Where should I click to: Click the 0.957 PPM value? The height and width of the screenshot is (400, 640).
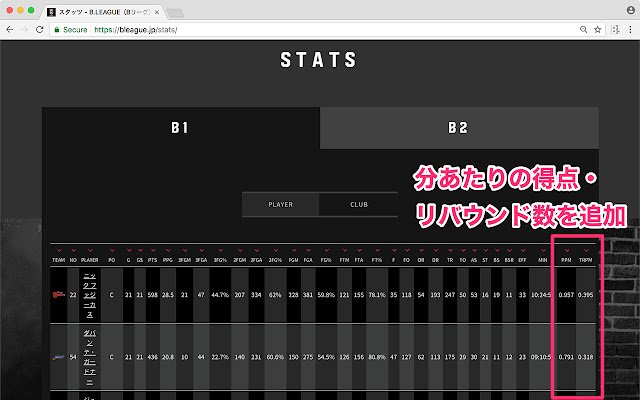(566, 295)
